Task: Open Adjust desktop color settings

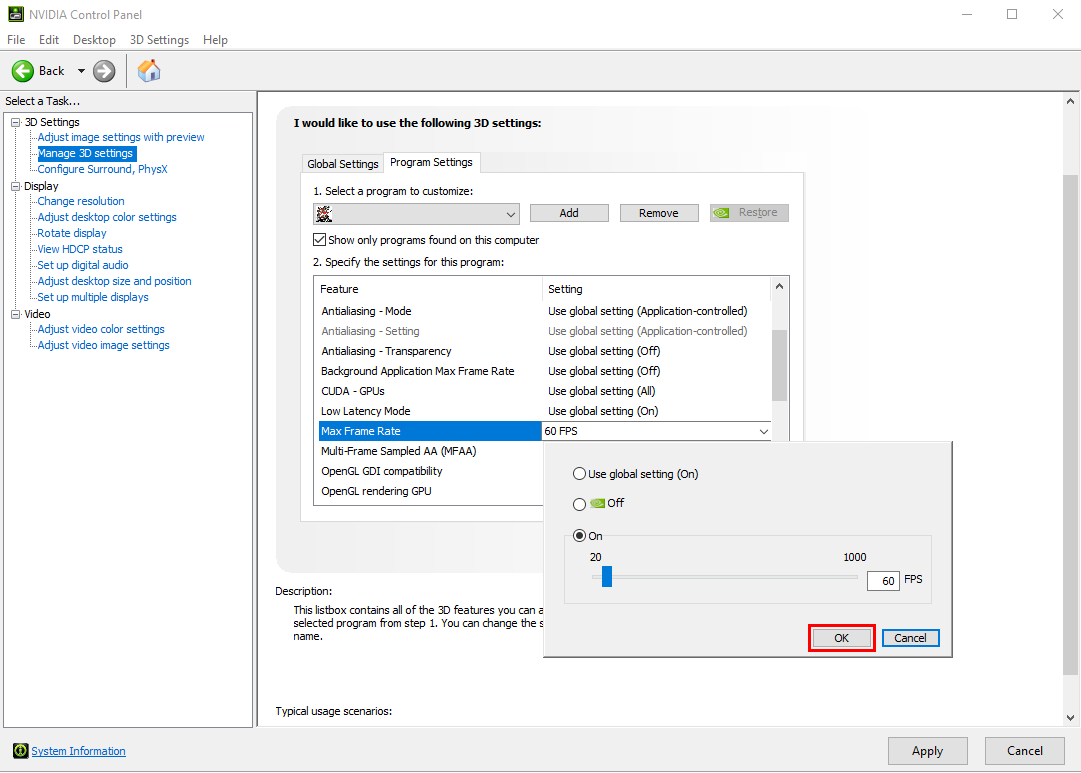Action: coord(107,217)
